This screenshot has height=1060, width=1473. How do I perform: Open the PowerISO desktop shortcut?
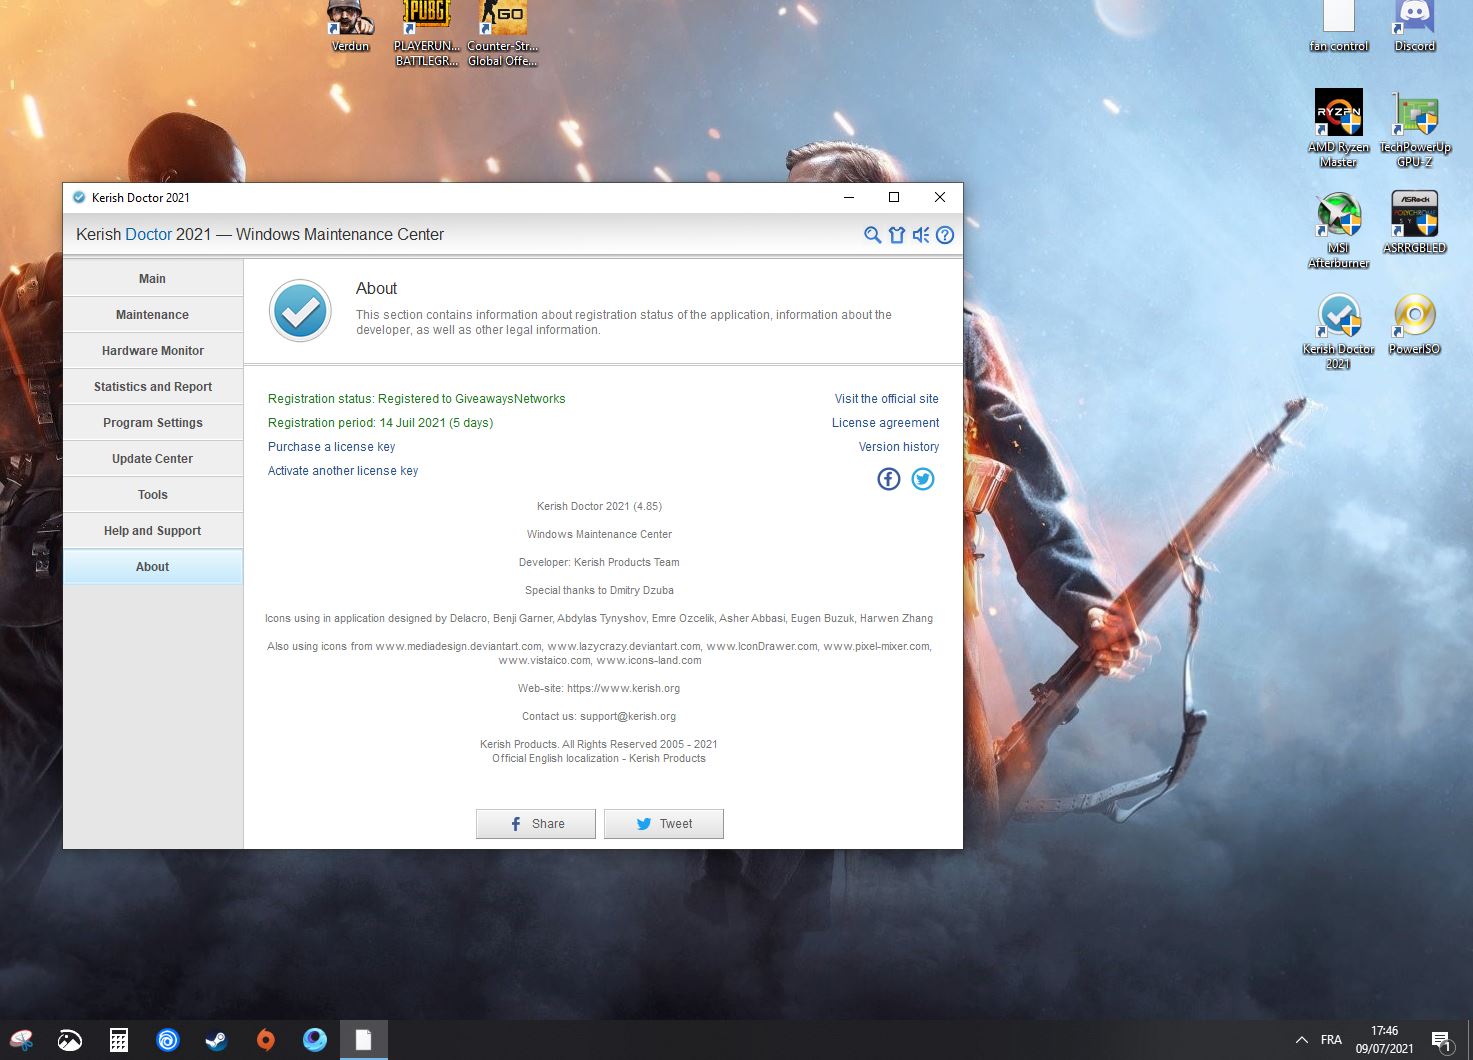1415,324
